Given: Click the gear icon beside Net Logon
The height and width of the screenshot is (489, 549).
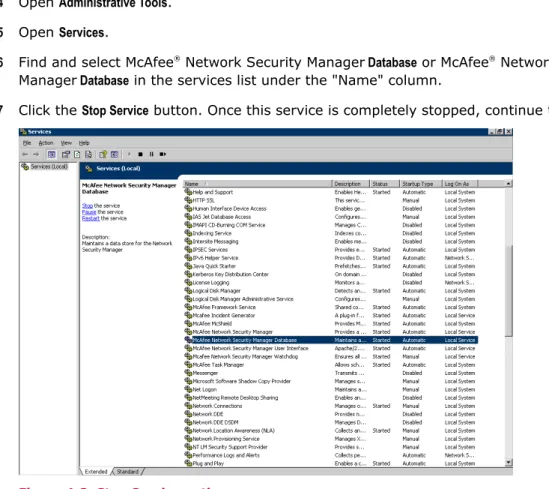Looking at the screenshot, I should point(188,389).
